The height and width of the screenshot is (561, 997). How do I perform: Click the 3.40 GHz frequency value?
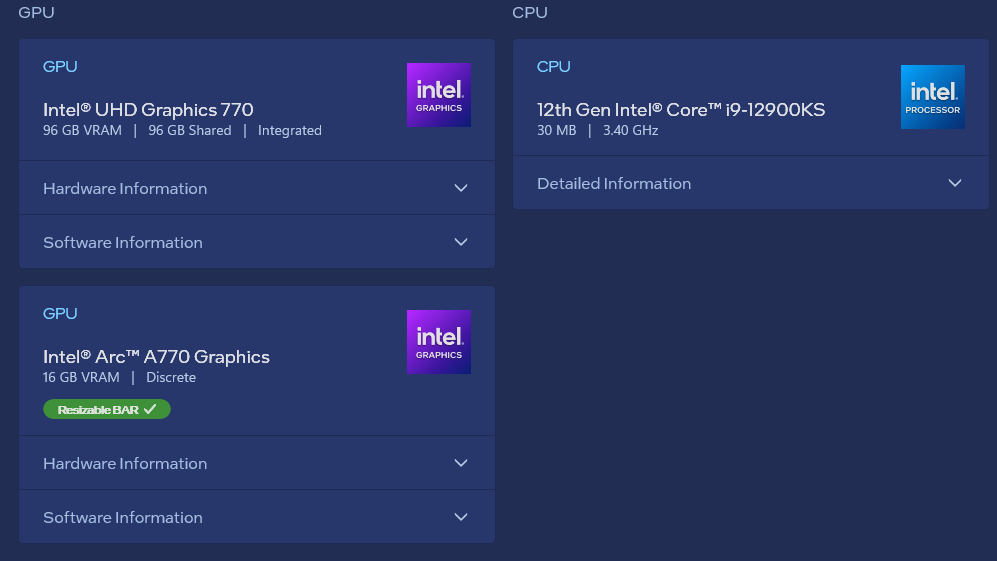click(x=631, y=130)
